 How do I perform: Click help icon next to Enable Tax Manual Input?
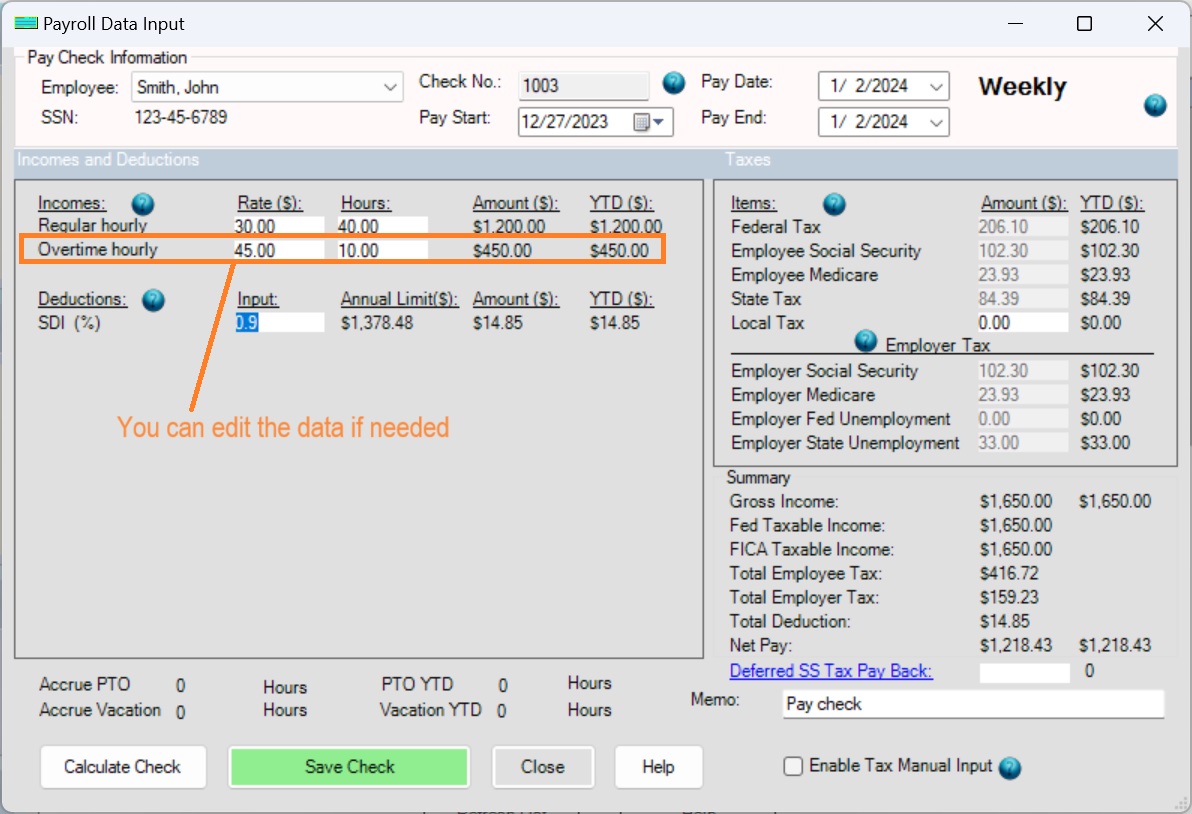click(1010, 767)
